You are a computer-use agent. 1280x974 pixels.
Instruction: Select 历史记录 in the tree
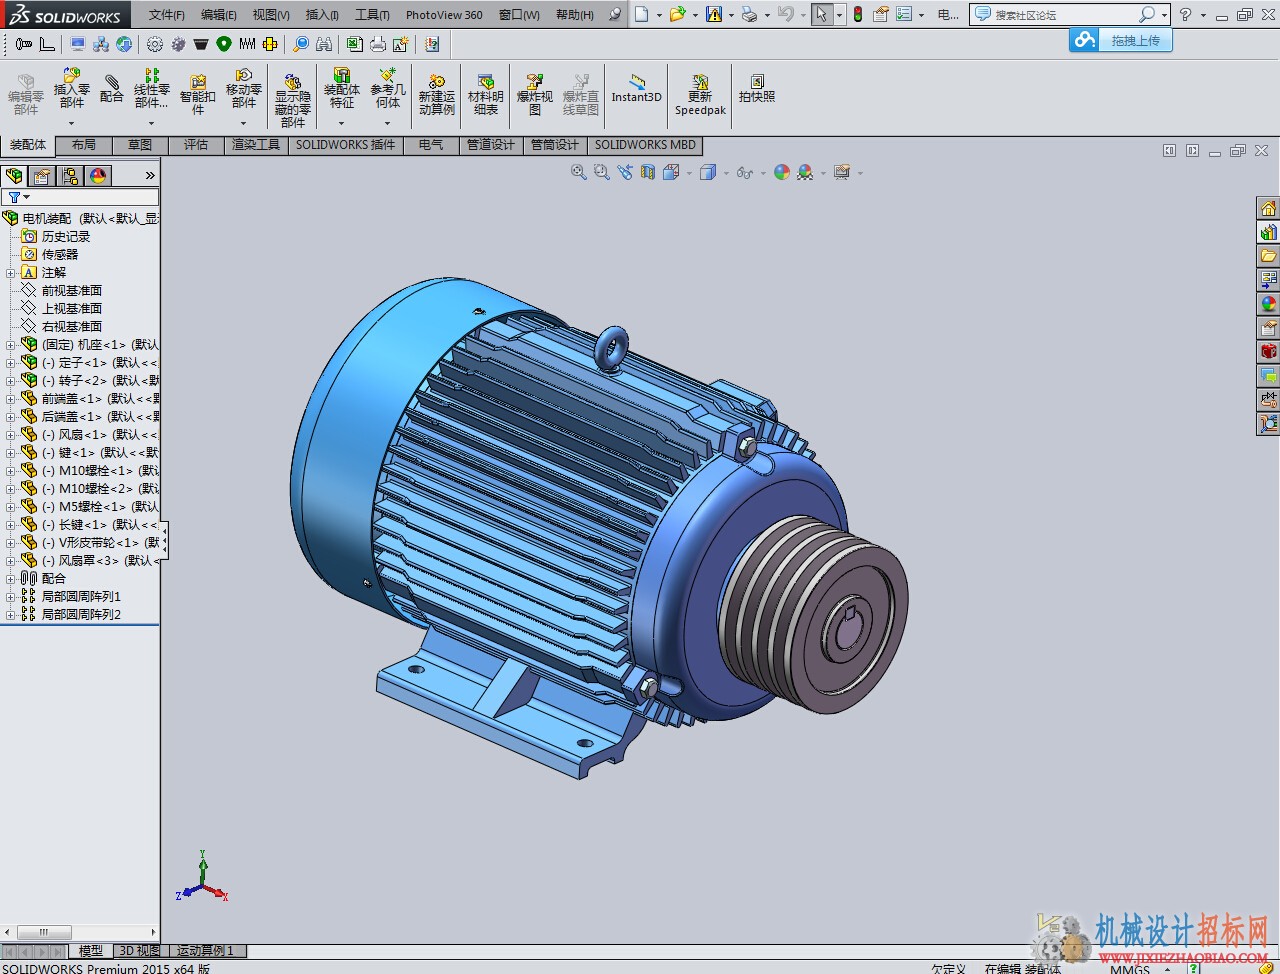coord(66,237)
